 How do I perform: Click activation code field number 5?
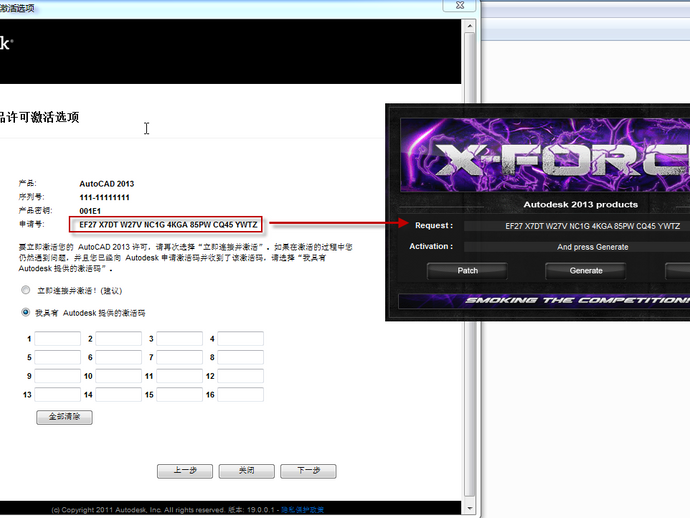point(58,357)
